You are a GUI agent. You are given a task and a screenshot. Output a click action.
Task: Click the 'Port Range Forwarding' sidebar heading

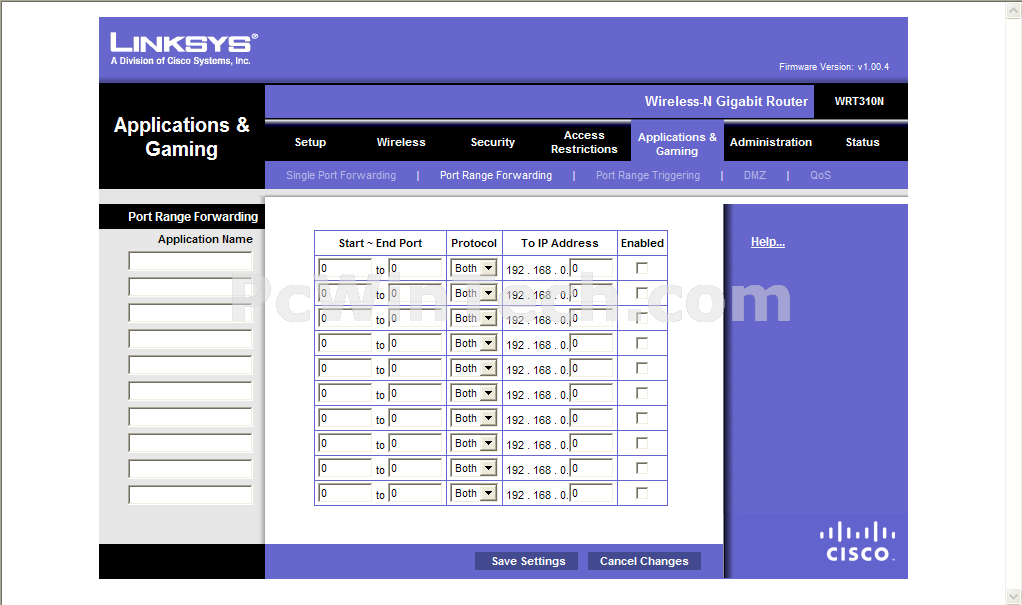(193, 216)
